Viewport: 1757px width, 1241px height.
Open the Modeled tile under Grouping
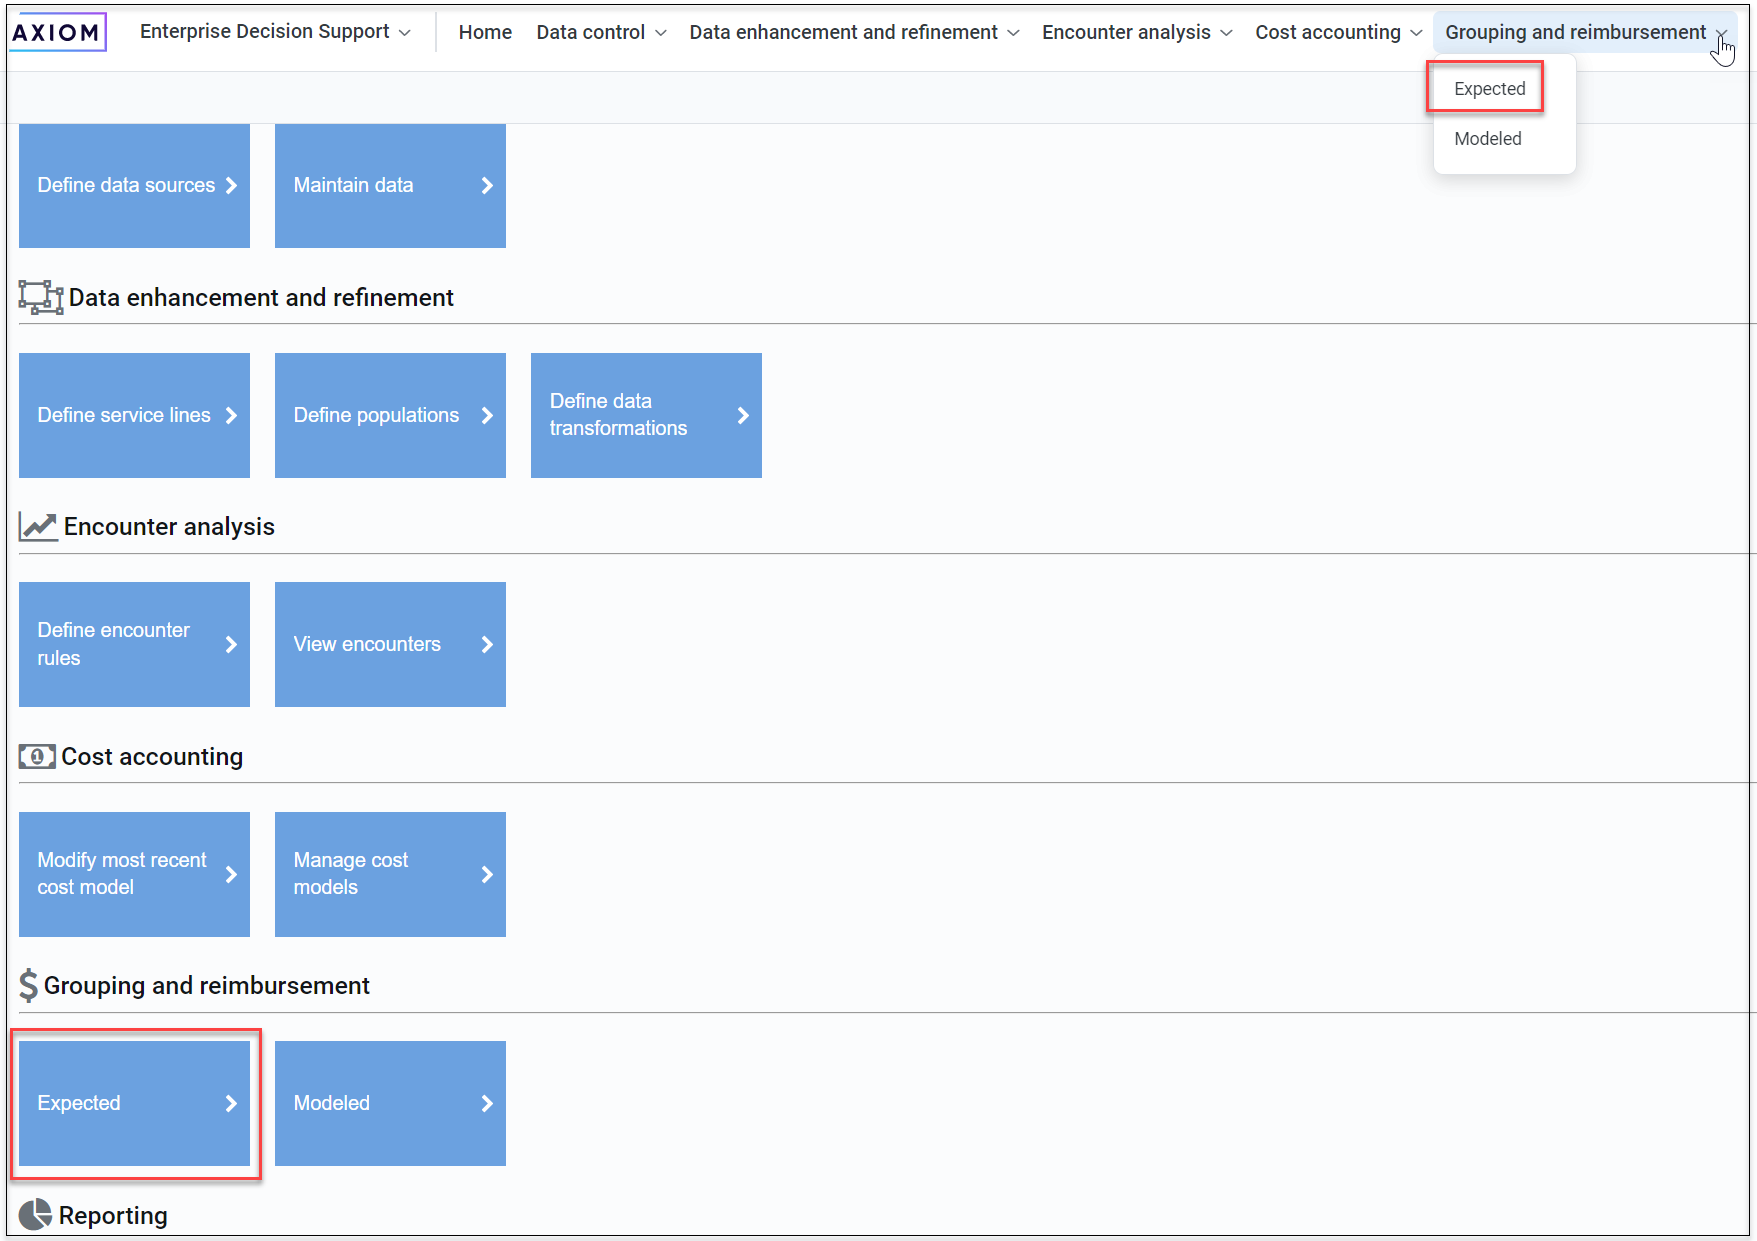pyautogui.click(x=390, y=1103)
